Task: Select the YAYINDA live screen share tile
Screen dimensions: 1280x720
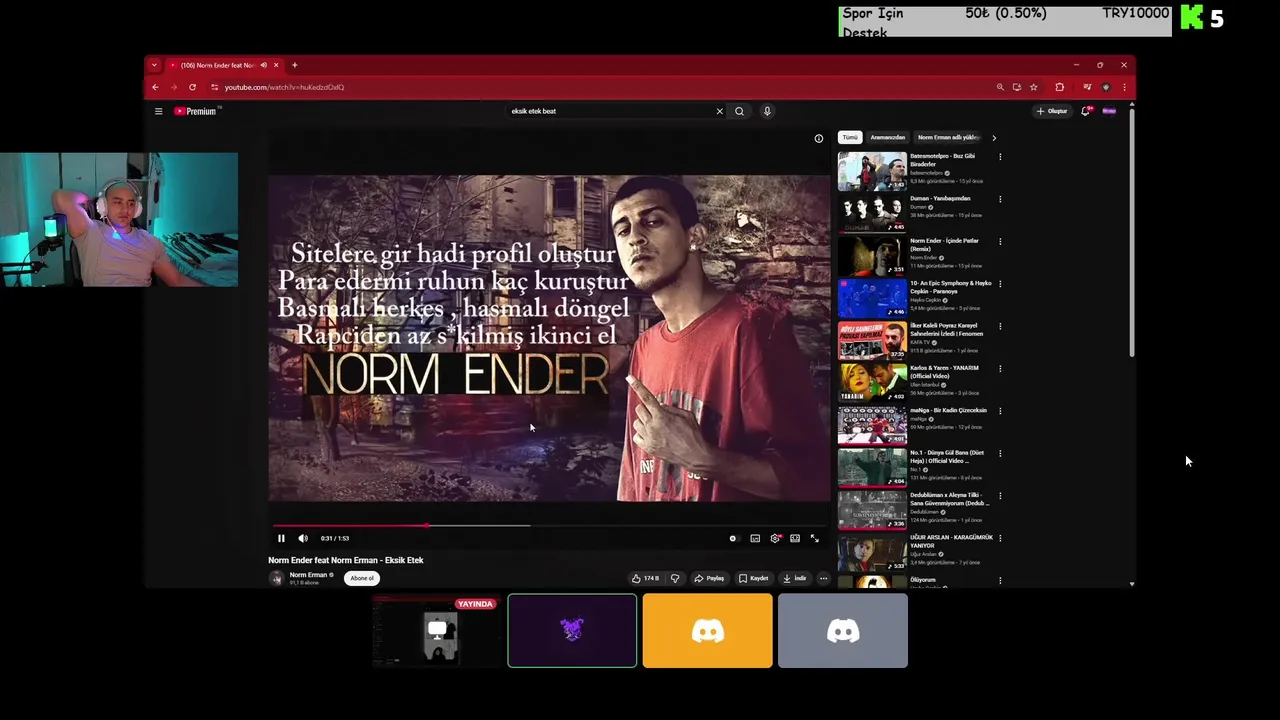Action: 436,631
